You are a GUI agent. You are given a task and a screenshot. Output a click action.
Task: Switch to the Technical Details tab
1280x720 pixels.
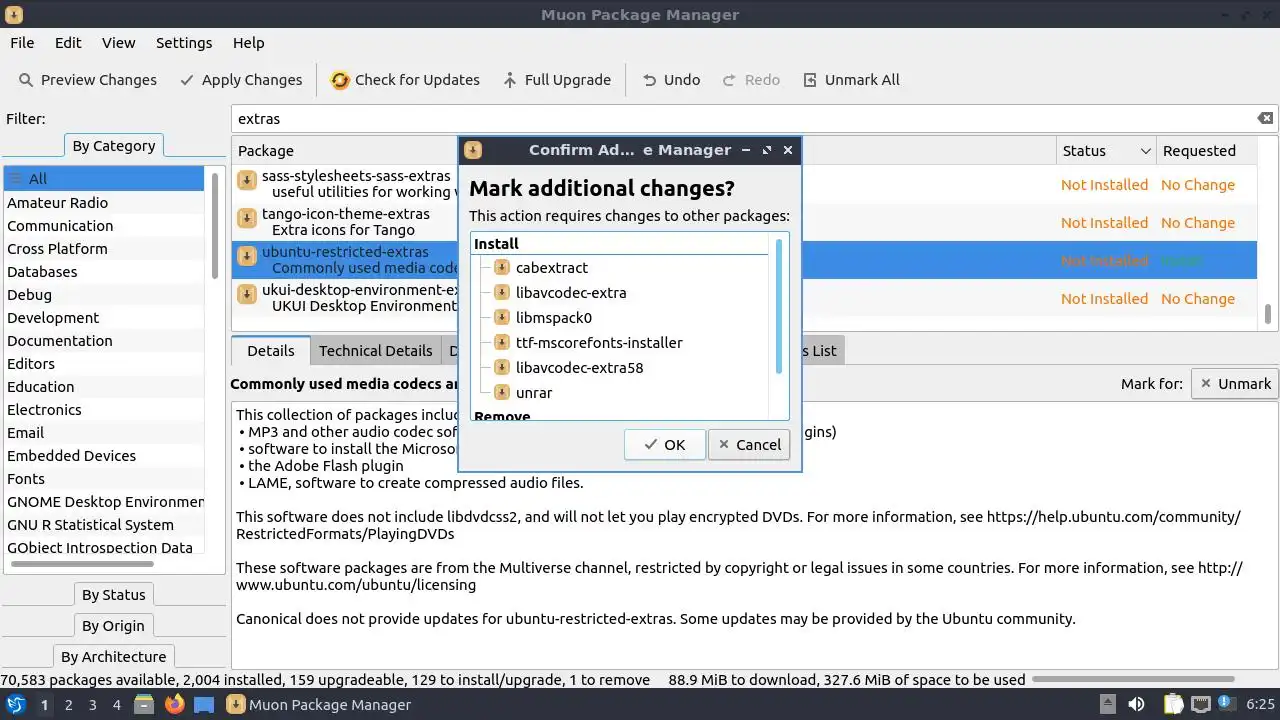click(375, 351)
